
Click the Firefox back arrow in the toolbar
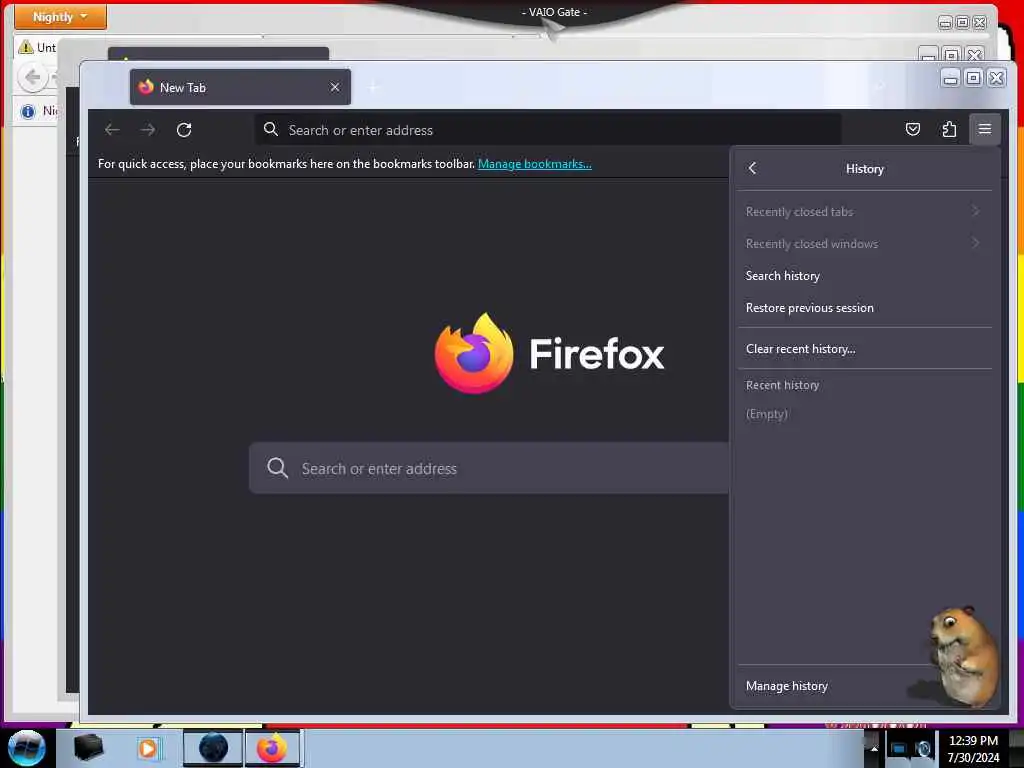point(112,130)
